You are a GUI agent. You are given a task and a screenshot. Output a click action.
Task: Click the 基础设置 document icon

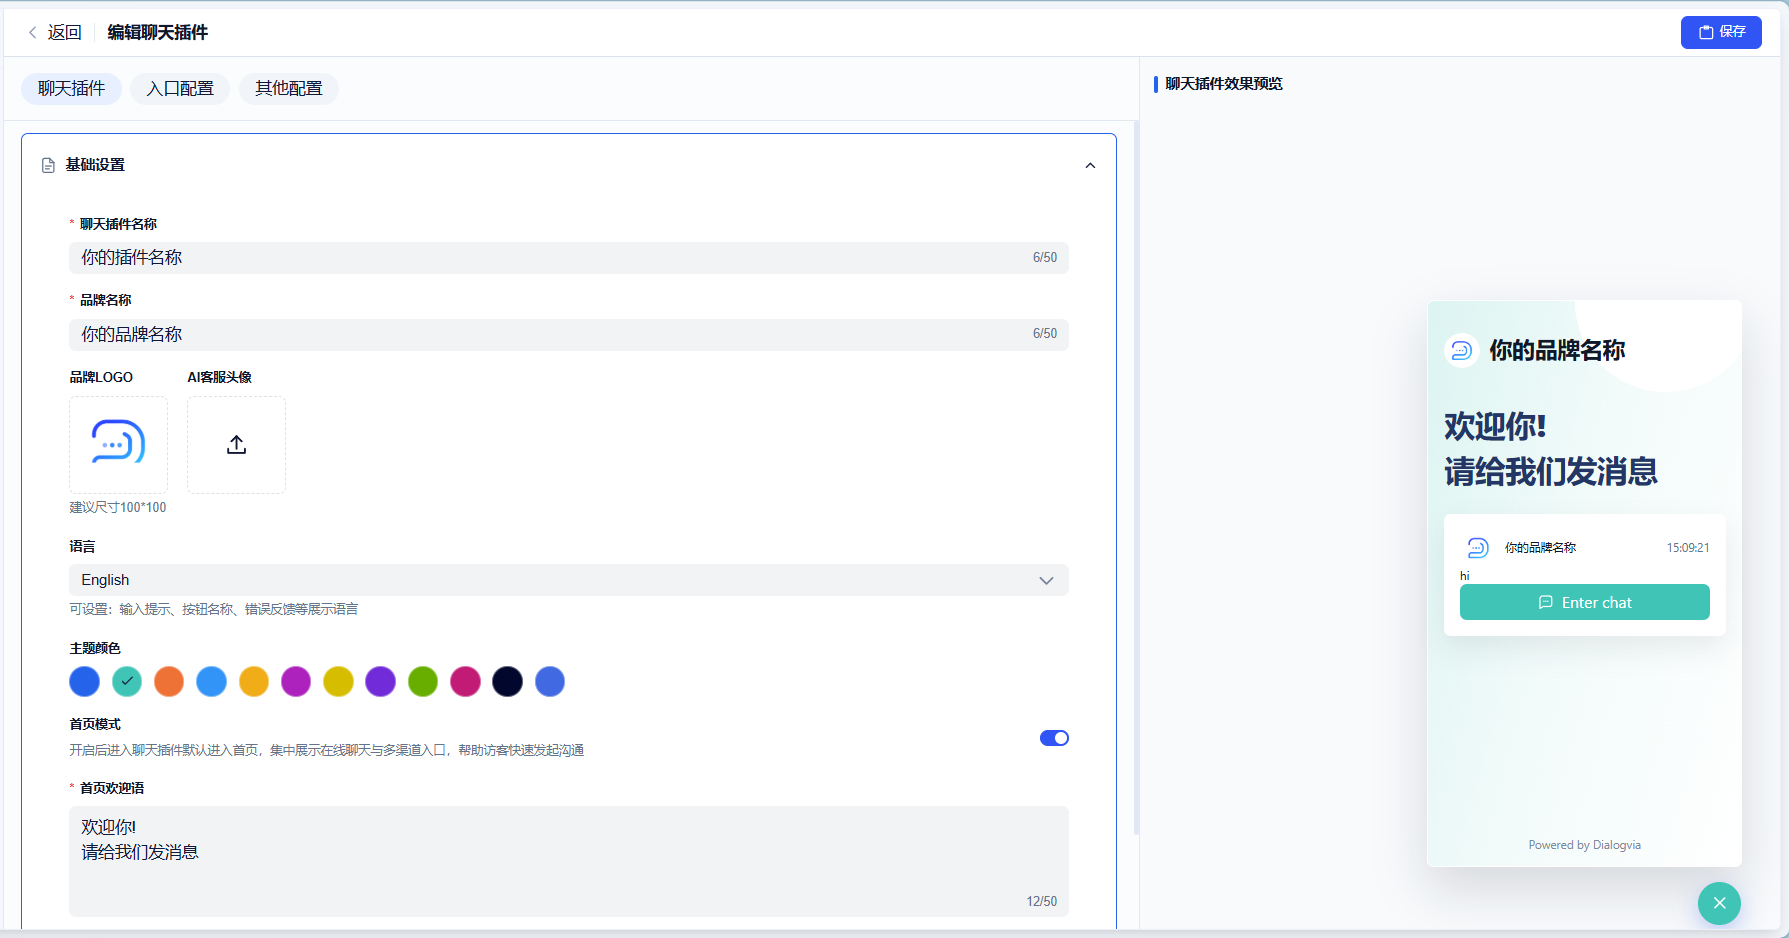pyautogui.click(x=48, y=166)
